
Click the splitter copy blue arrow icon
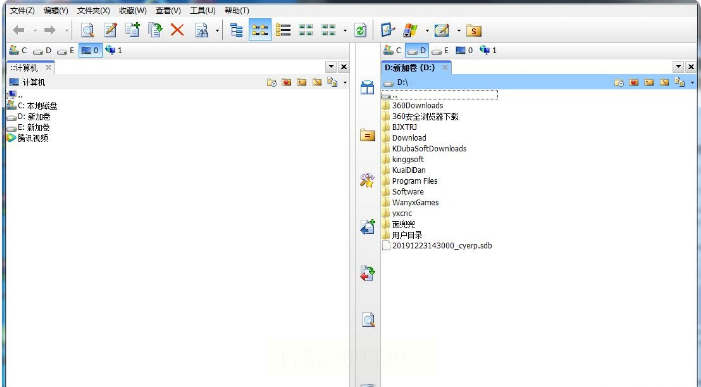[x=367, y=227]
